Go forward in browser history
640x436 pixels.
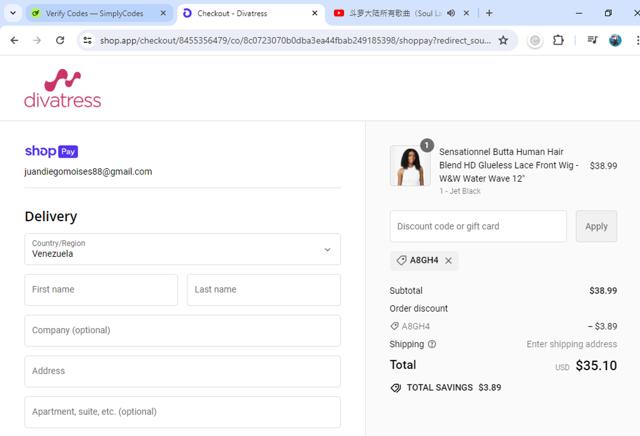point(37,40)
